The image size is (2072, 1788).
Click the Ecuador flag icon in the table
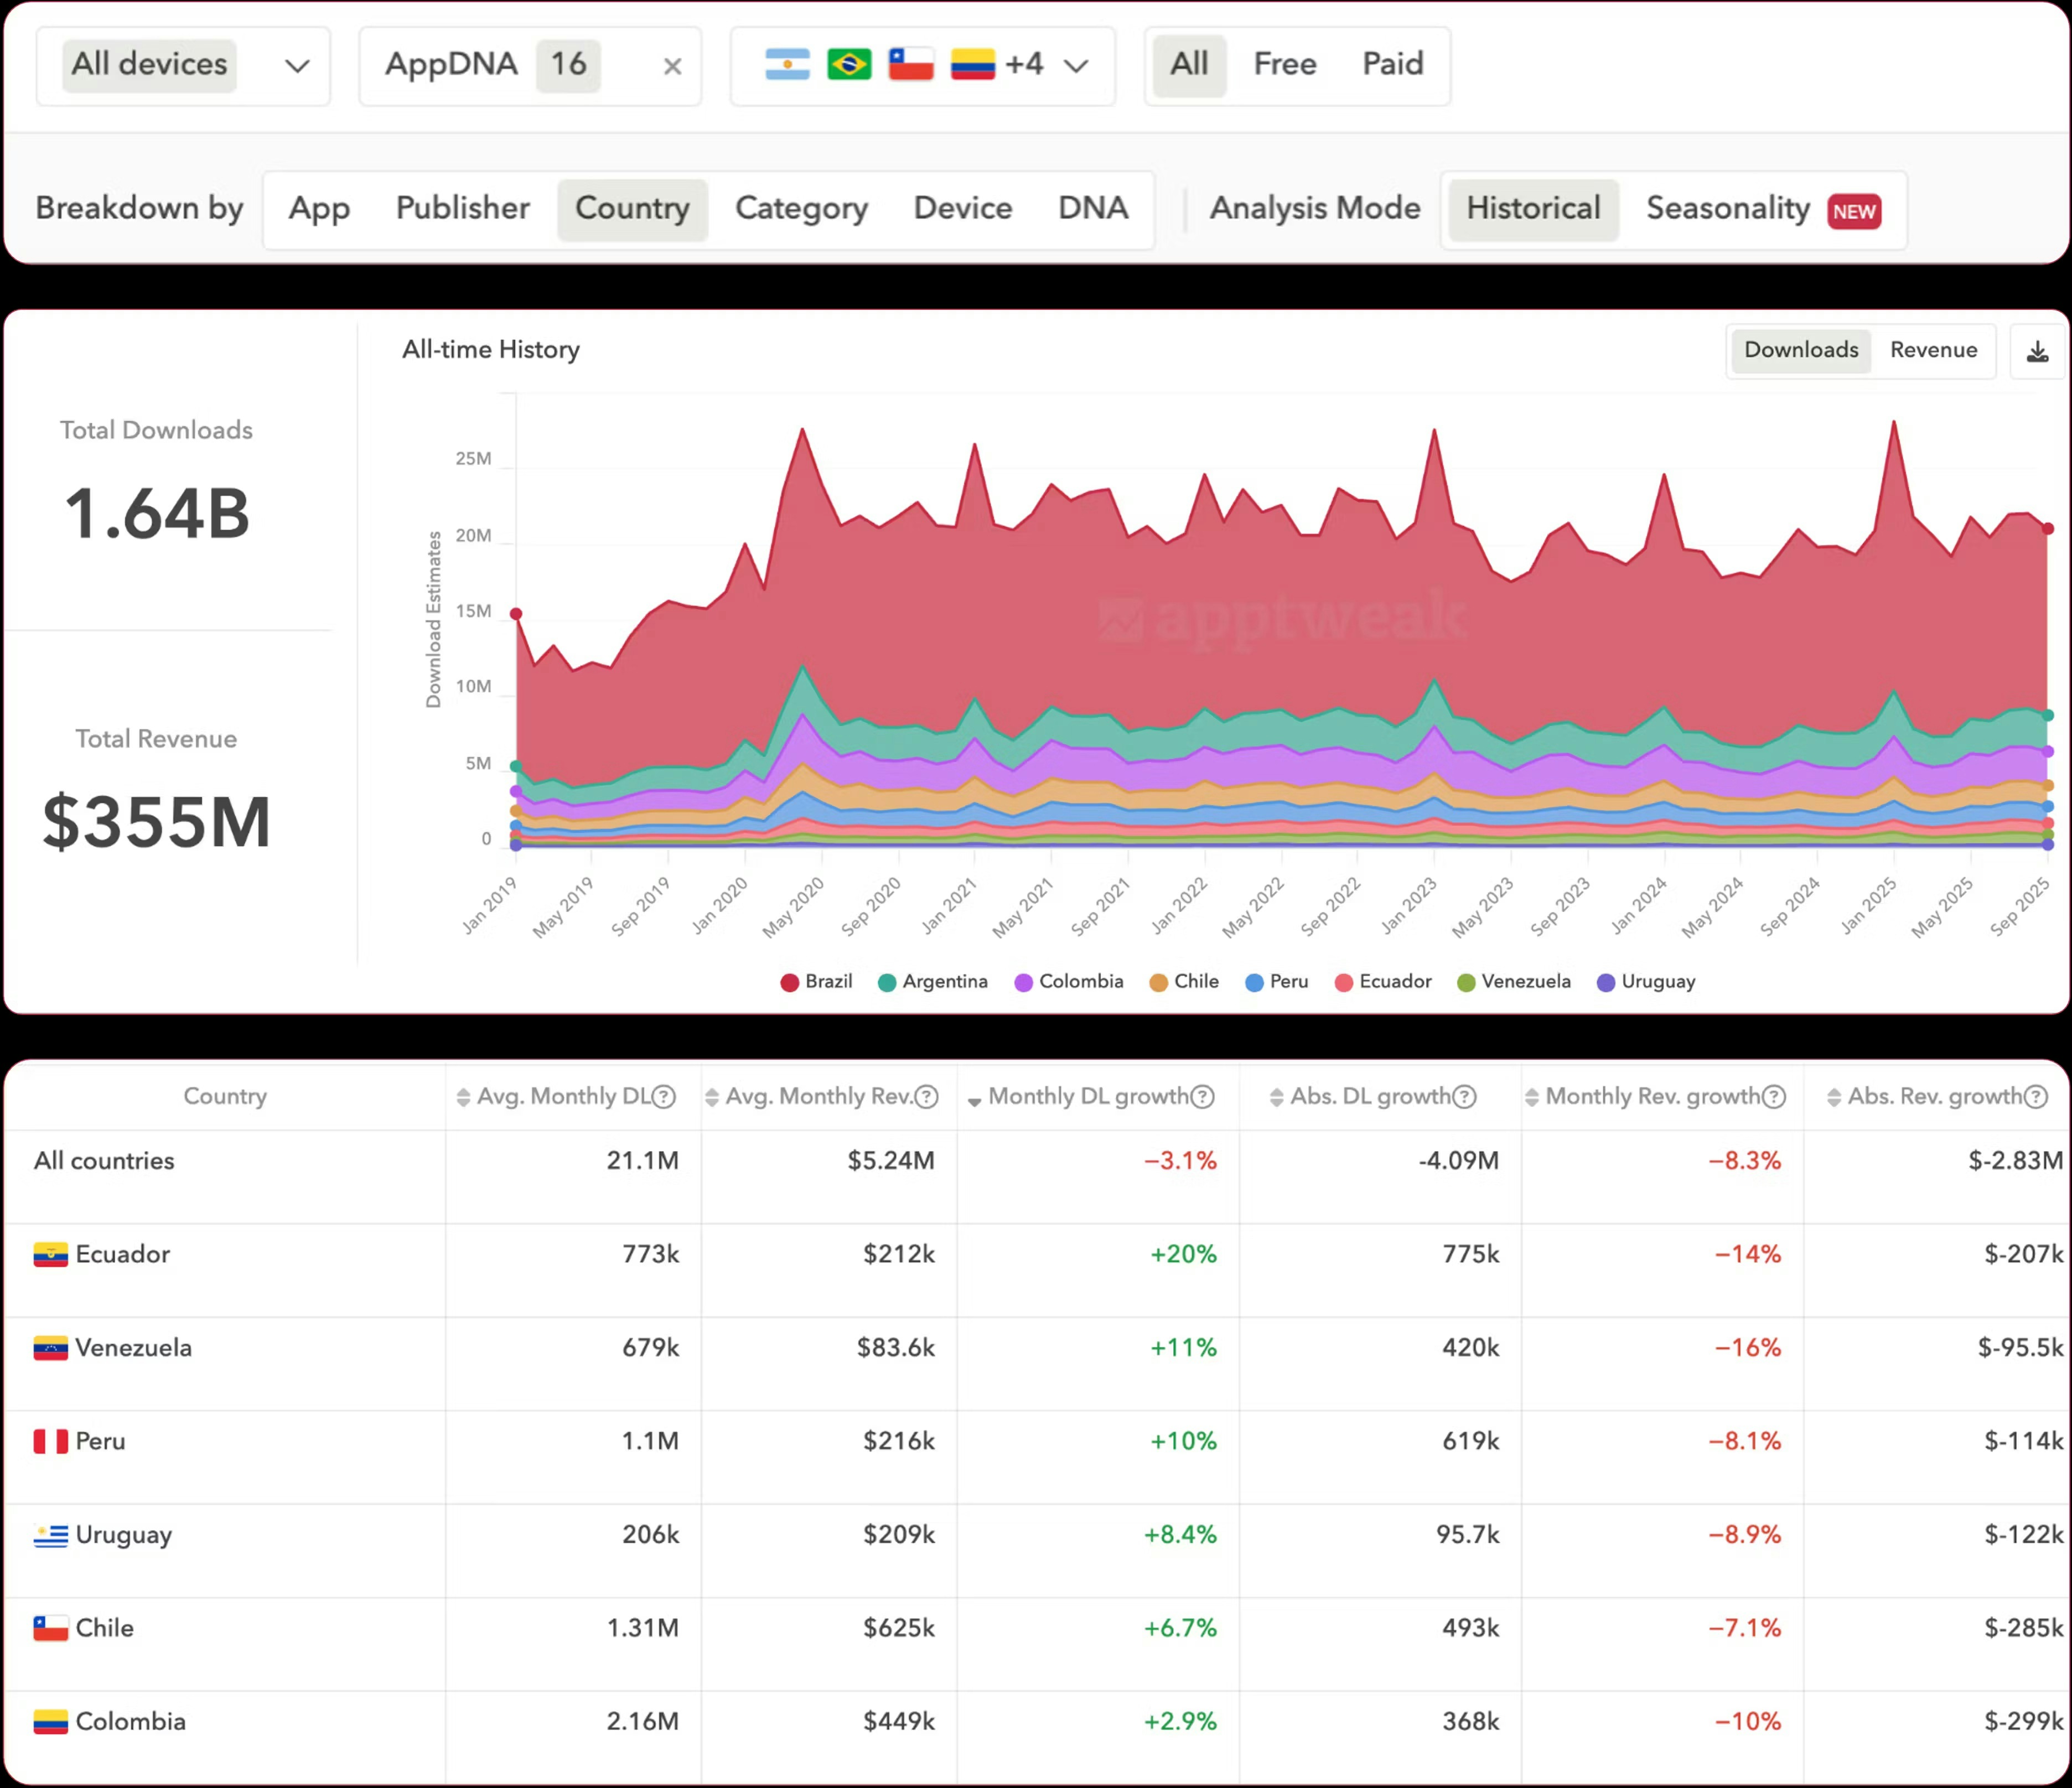(x=49, y=1254)
